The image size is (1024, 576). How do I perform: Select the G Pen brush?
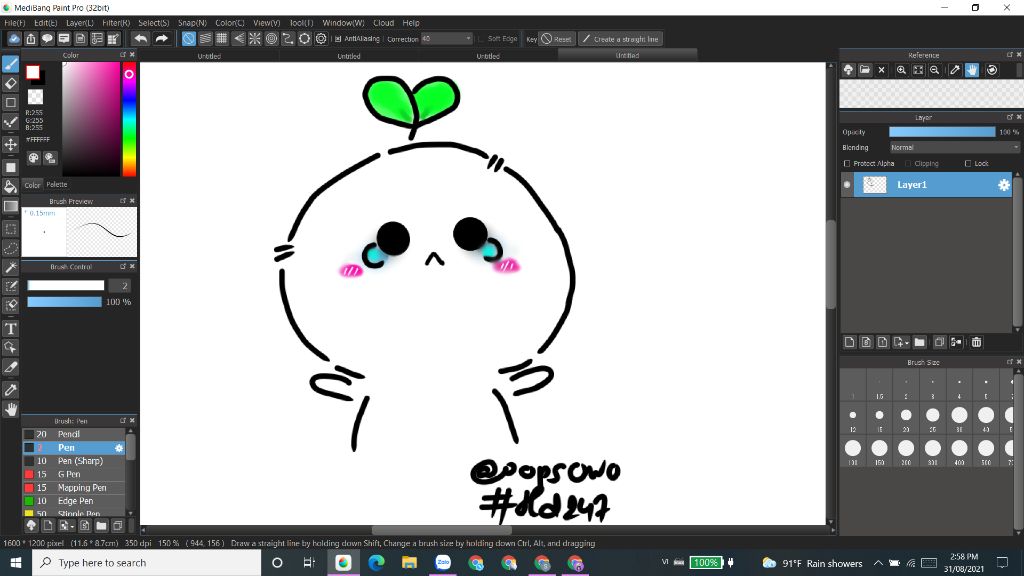[74, 474]
